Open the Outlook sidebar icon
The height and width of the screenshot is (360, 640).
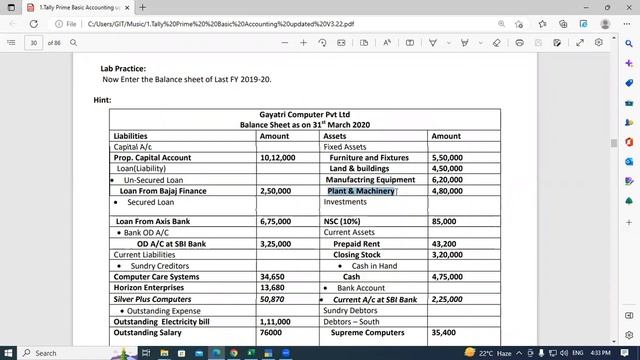click(629, 162)
